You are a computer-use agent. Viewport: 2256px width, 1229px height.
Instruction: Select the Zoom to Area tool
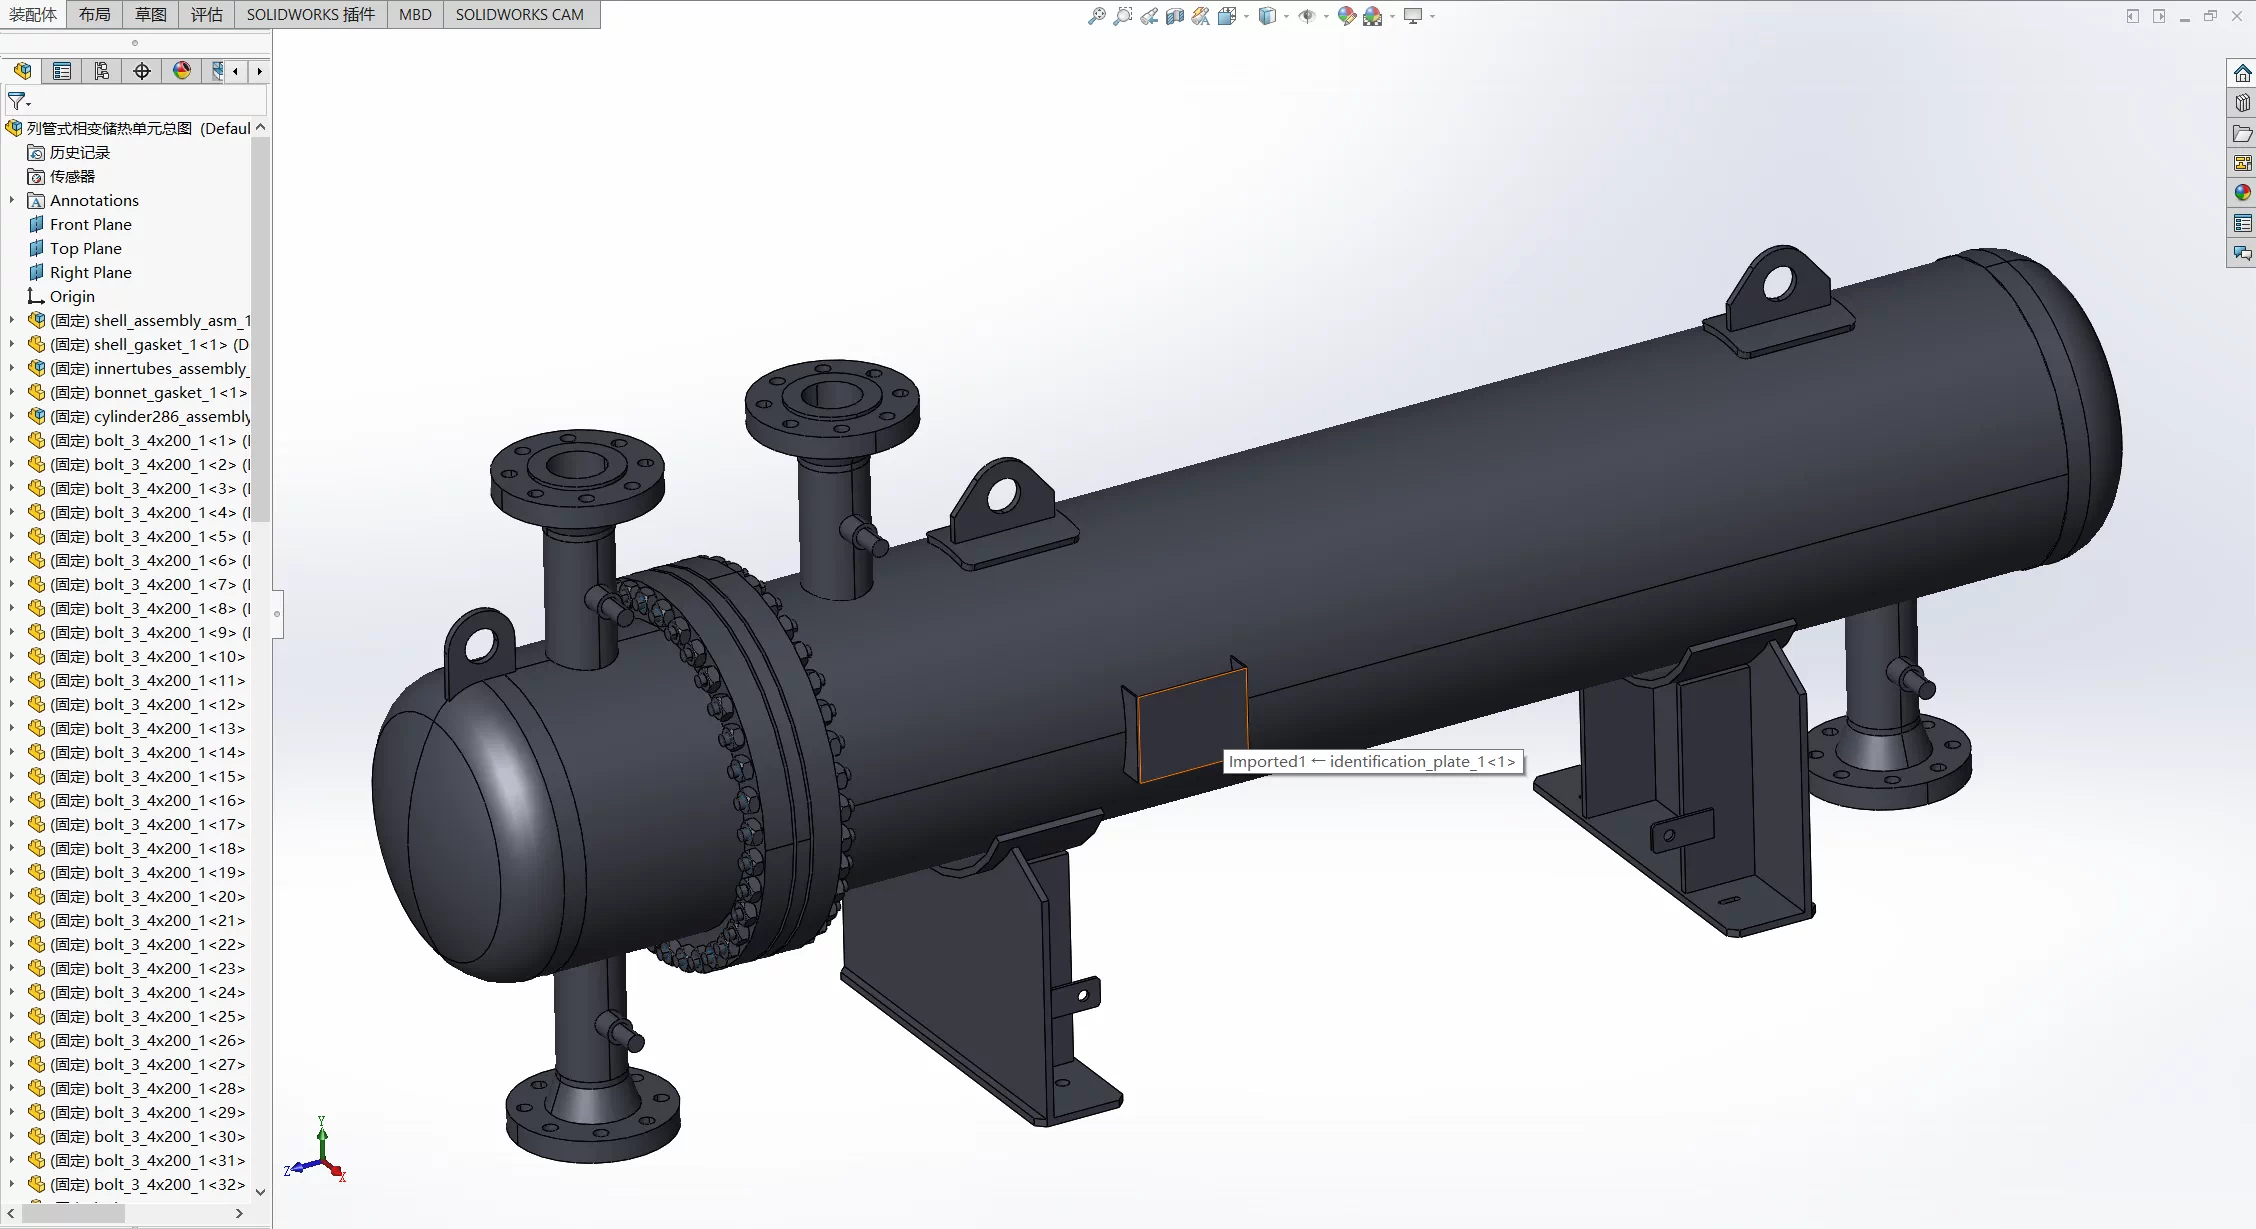coord(1123,16)
